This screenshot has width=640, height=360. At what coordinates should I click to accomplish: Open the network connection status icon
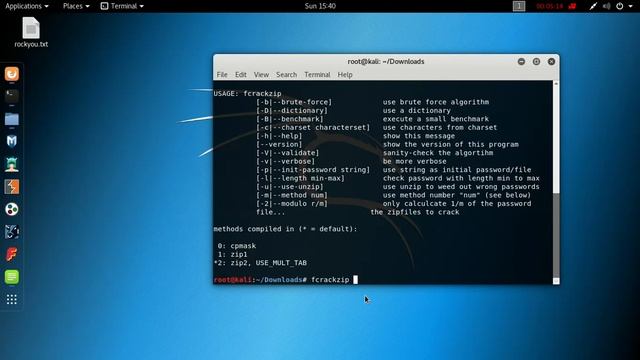pyautogui.click(x=593, y=6)
